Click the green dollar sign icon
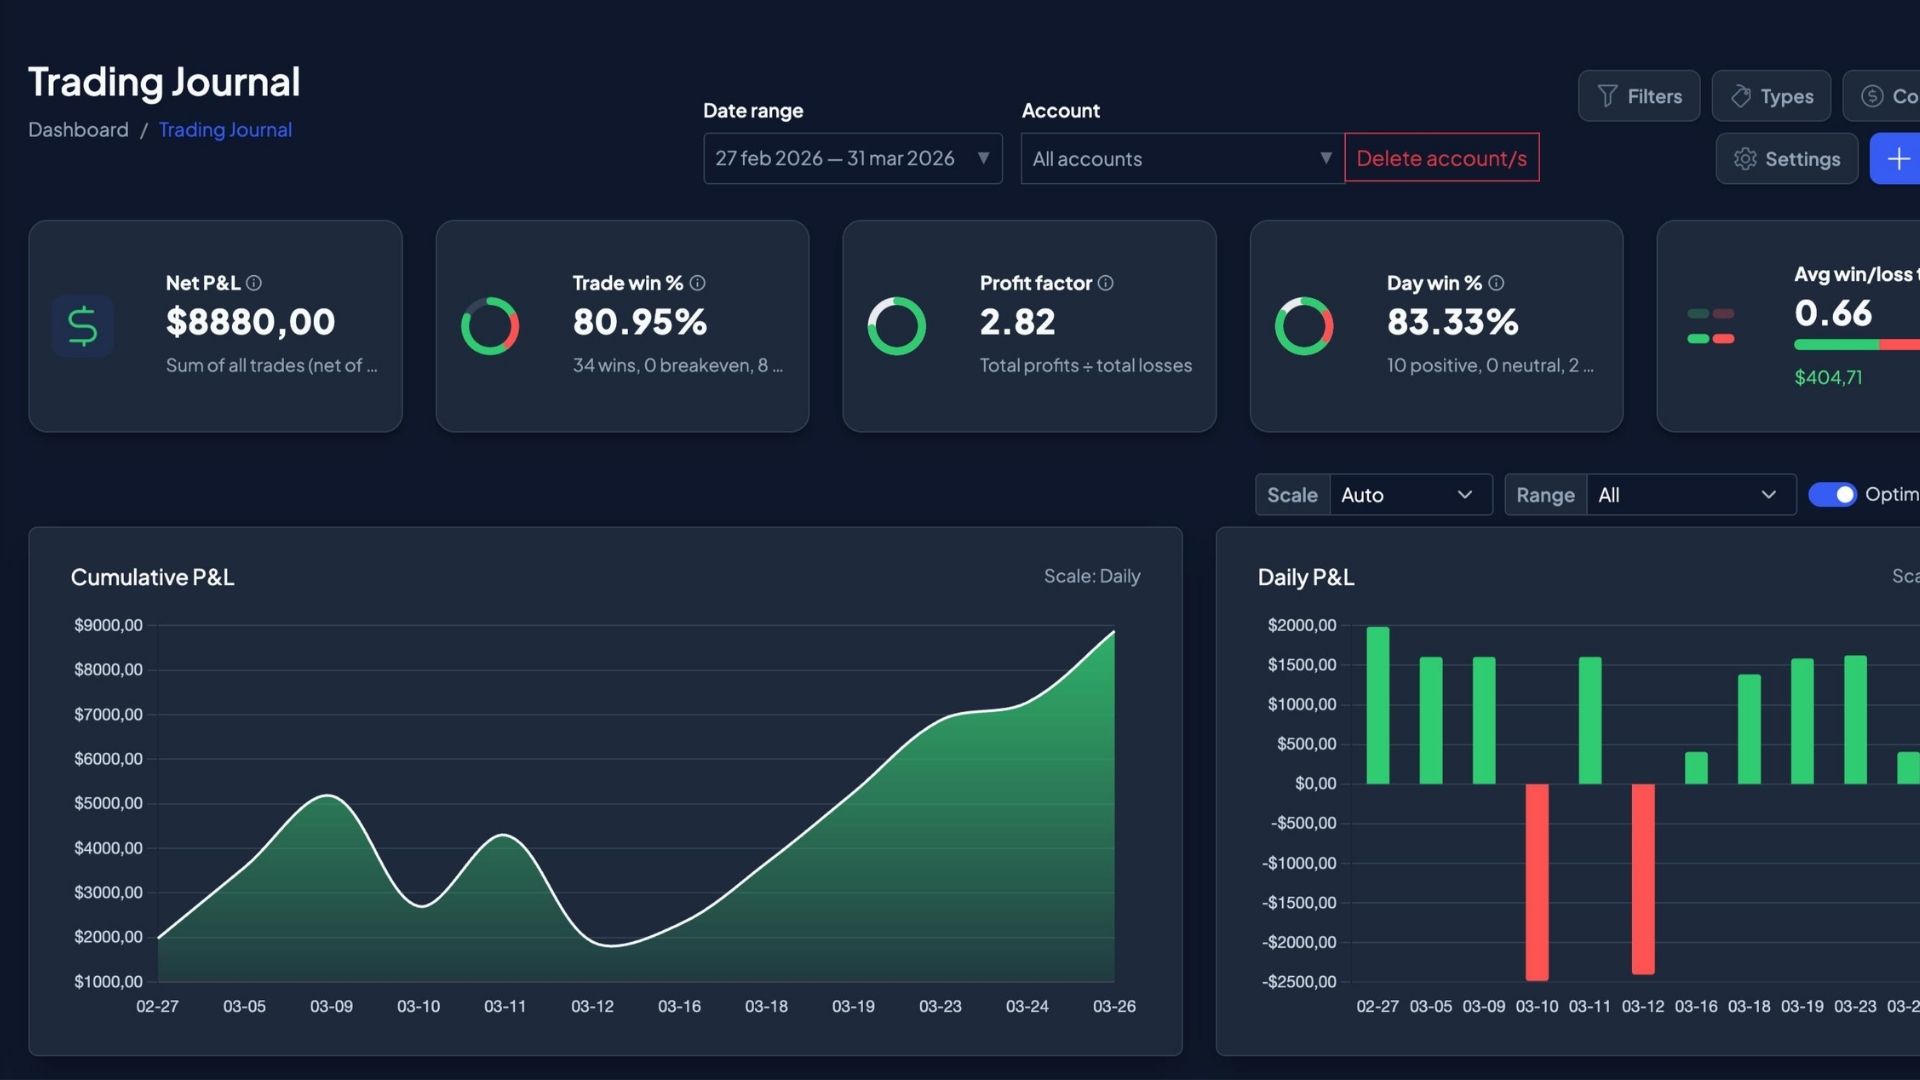1920x1080 pixels. point(82,326)
